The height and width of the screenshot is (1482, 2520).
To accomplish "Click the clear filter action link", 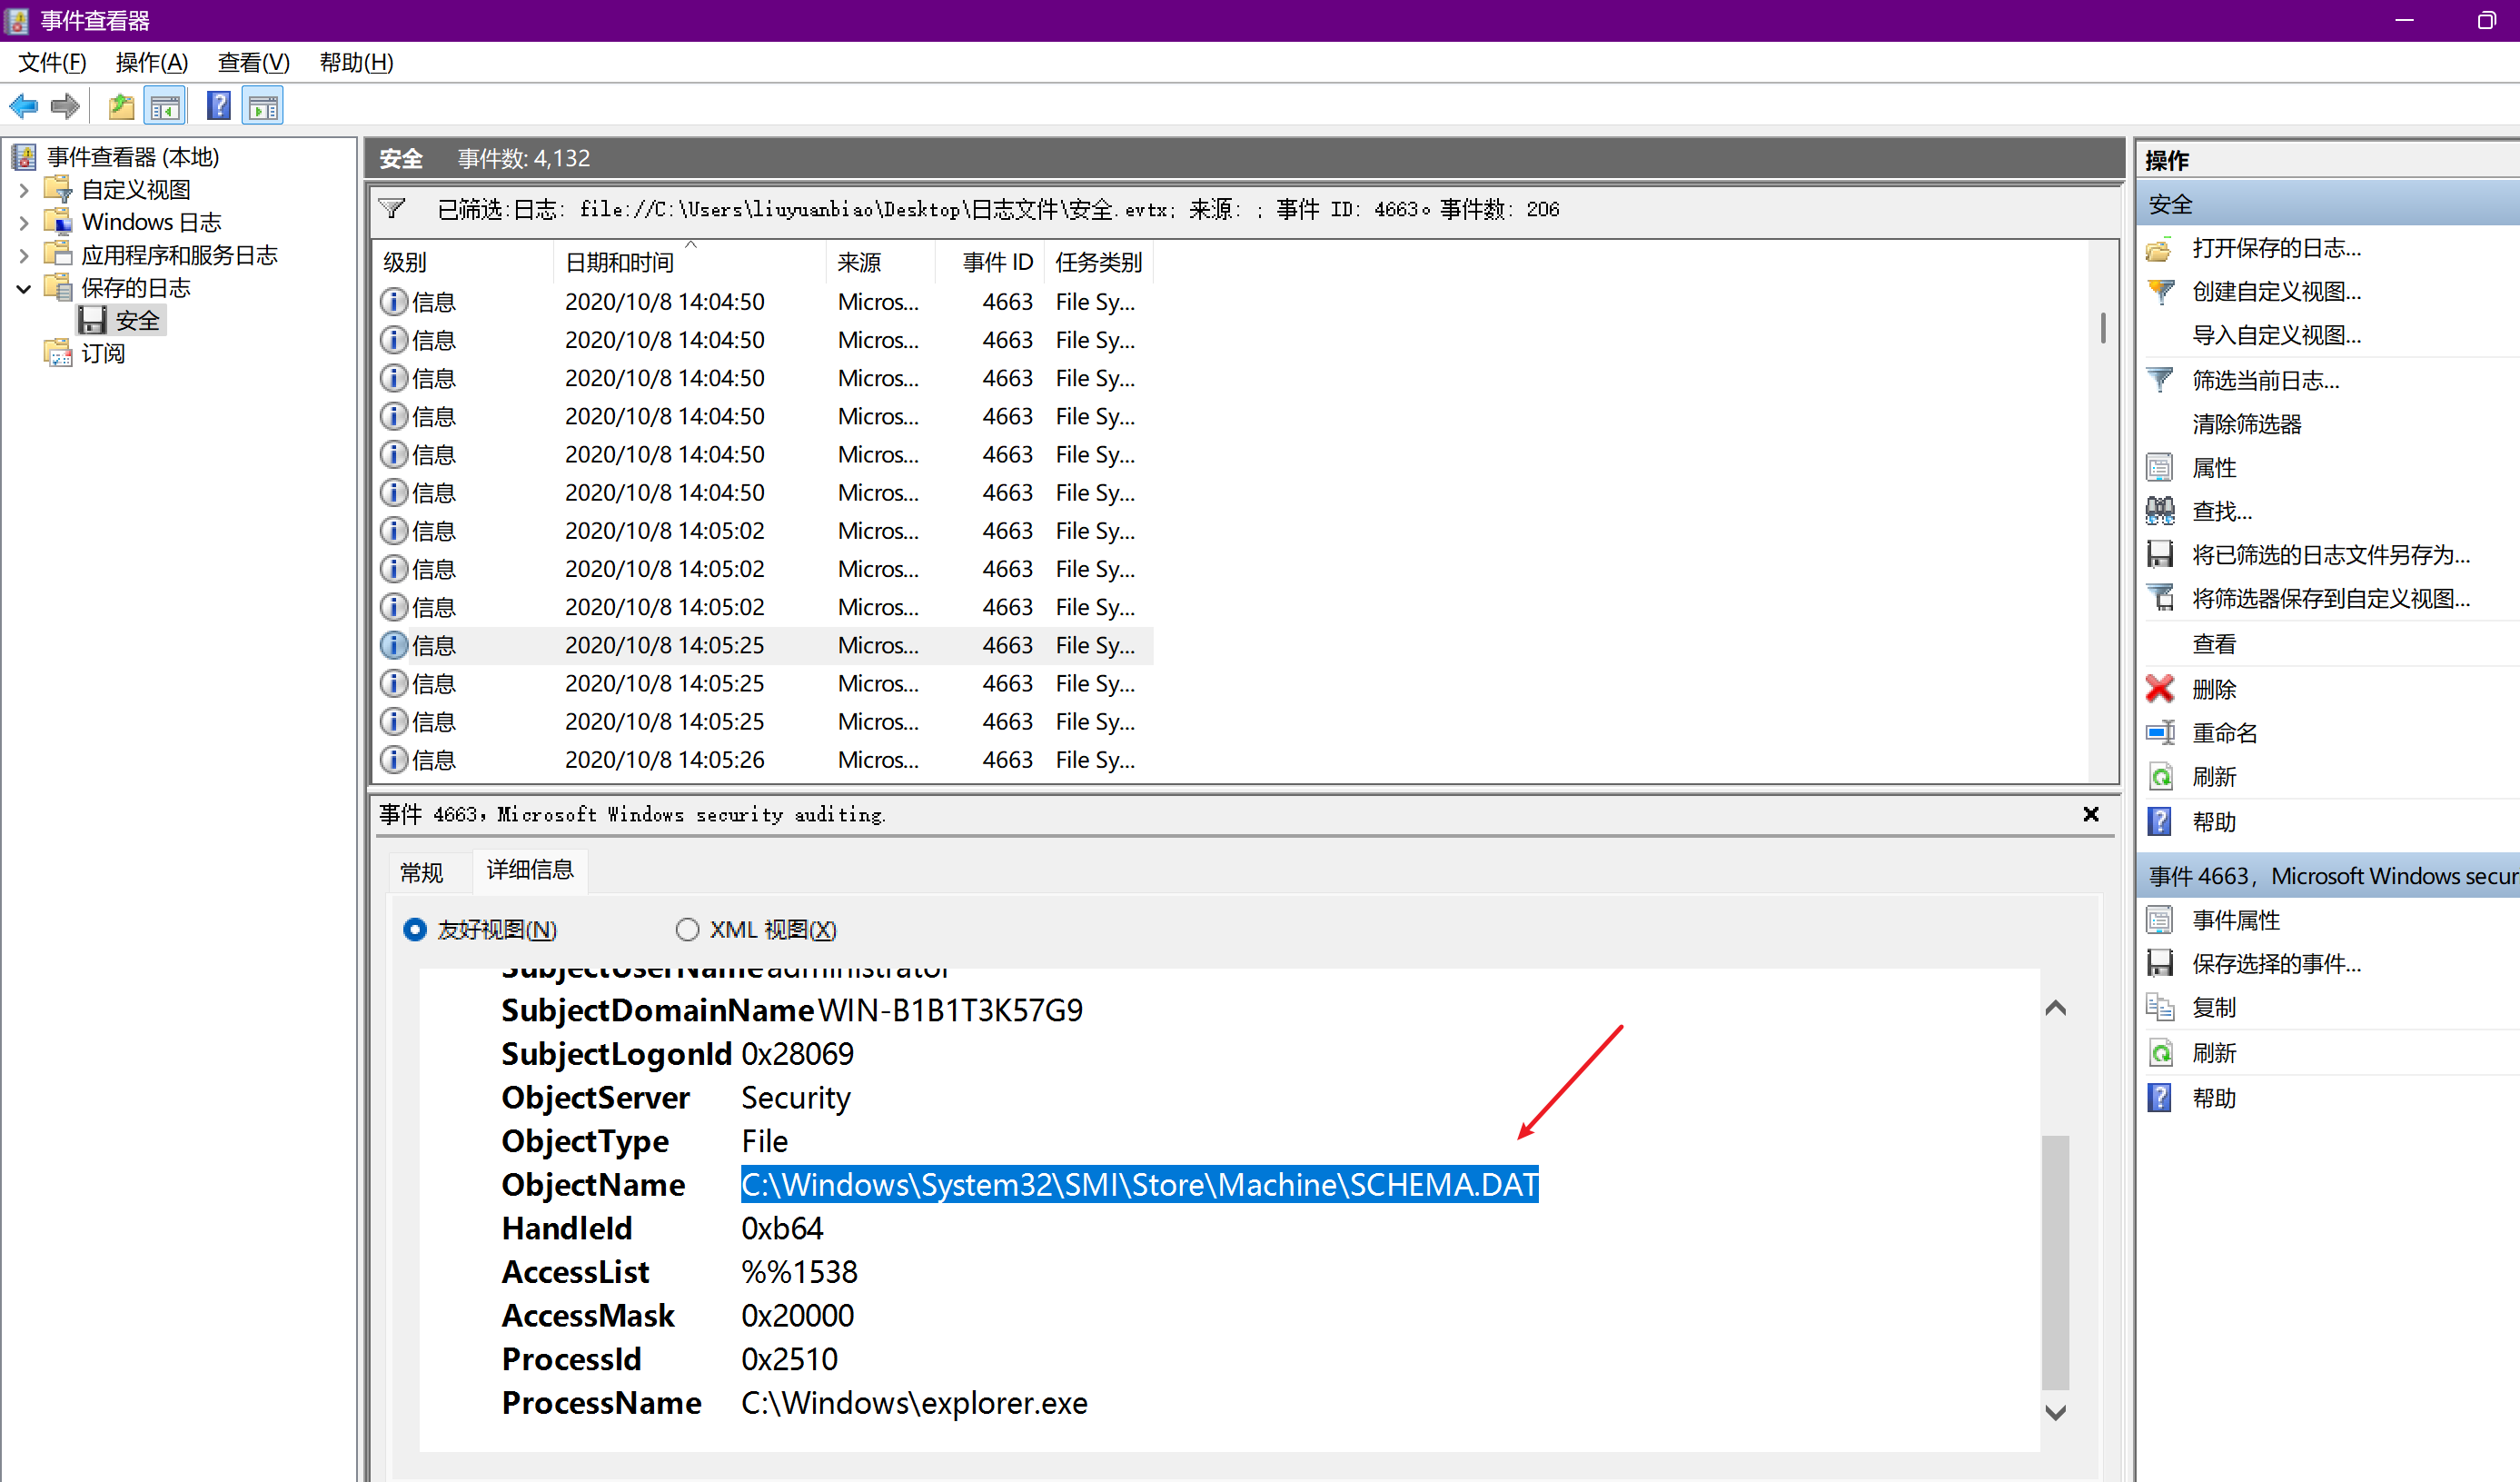I will click(x=2246, y=424).
